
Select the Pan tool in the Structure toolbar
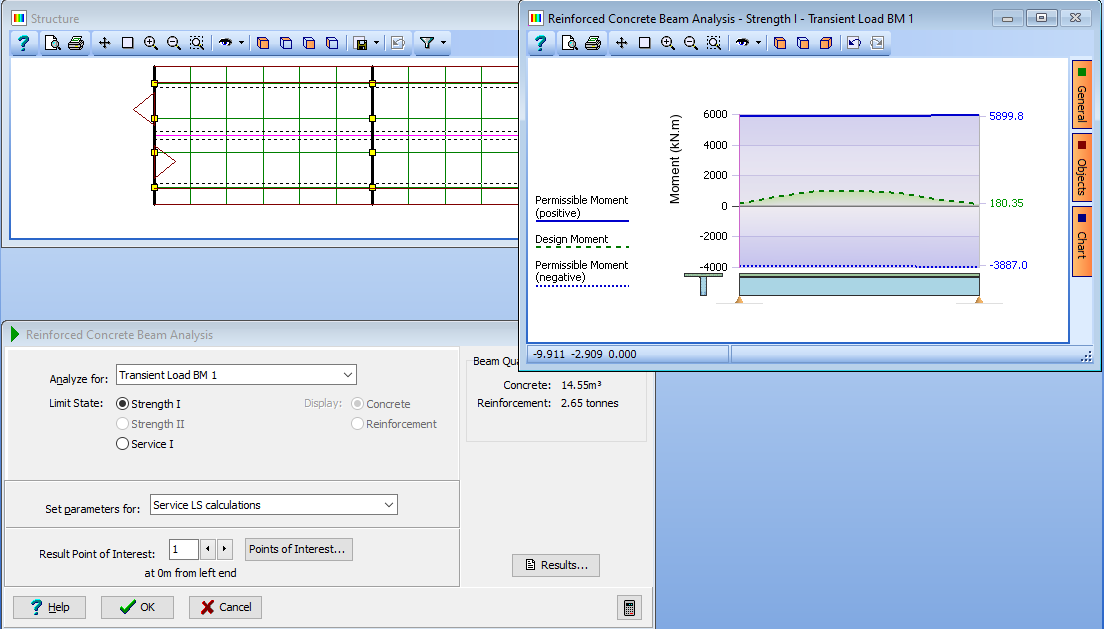click(105, 43)
